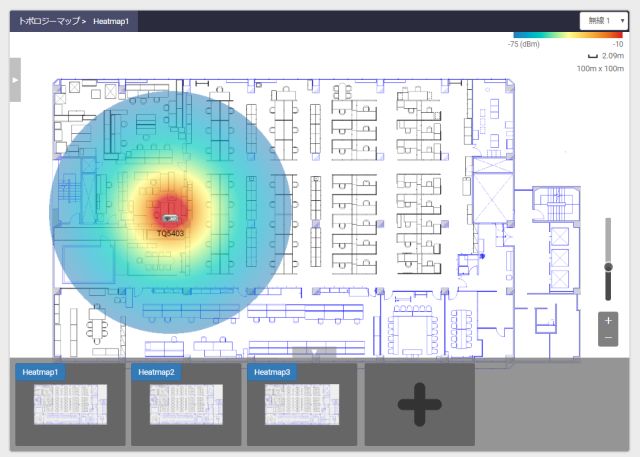Zoom in with the plus button
The image size is (640, 457).
[608, 321]
